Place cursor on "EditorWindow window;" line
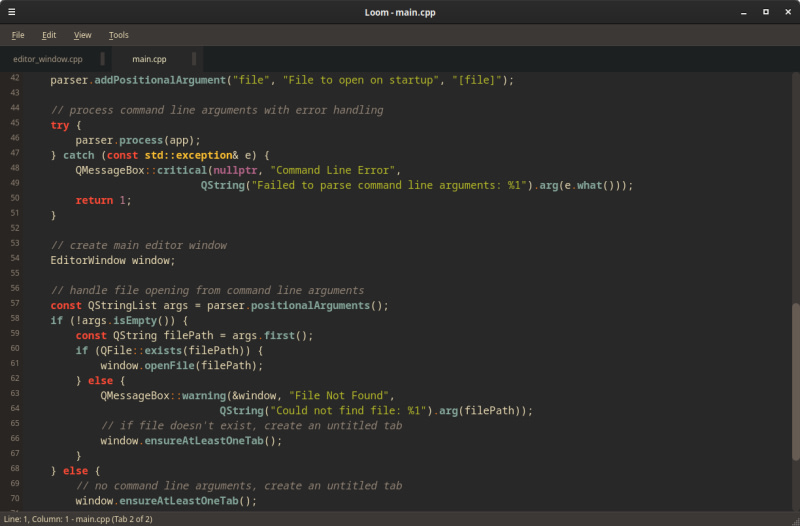Viewport: 800px width, 526px height. tap(113, 260)
